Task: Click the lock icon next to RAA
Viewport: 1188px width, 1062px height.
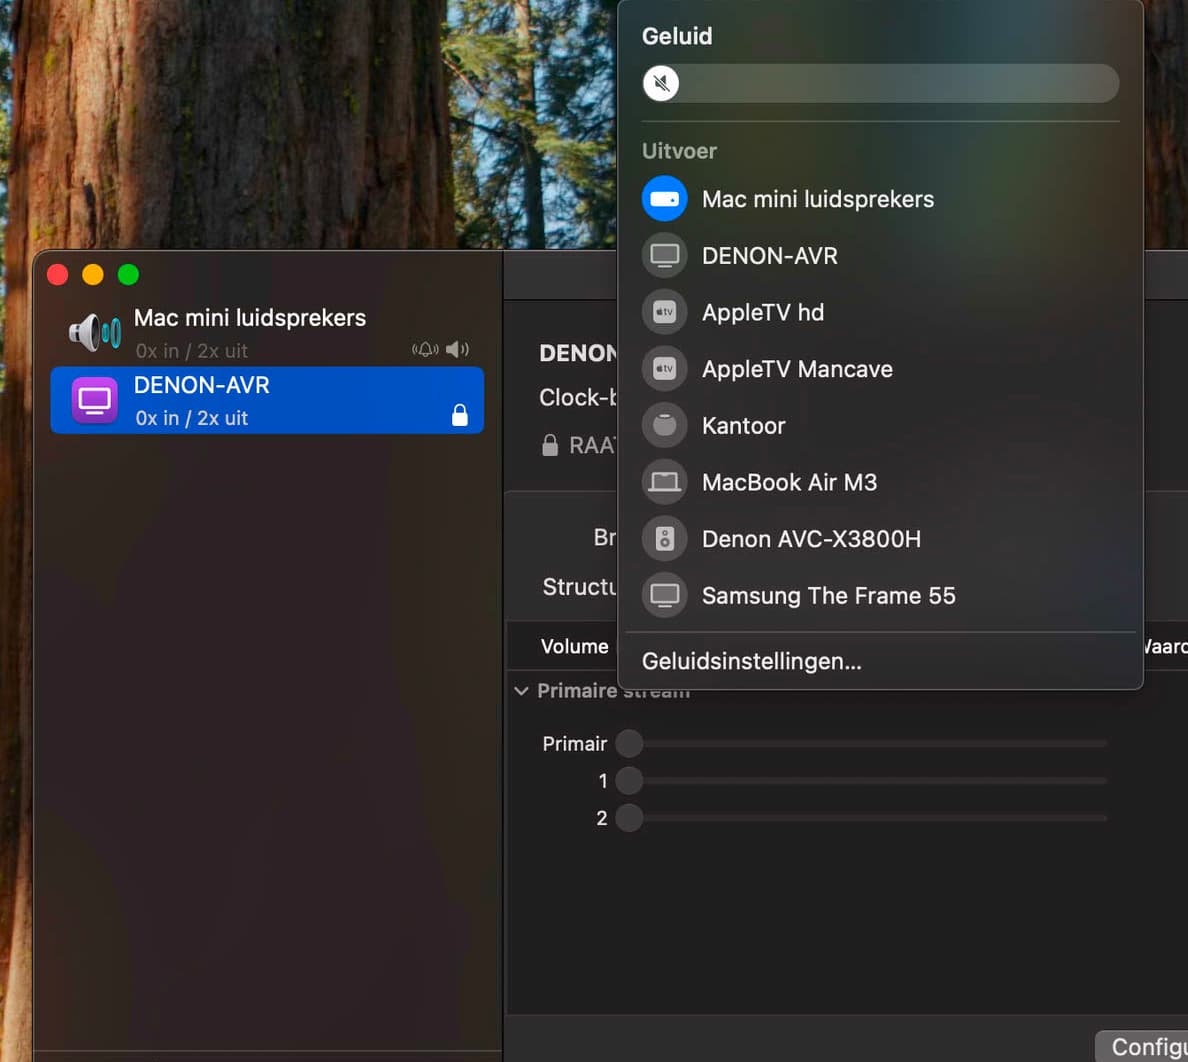Action: [550, 445]
